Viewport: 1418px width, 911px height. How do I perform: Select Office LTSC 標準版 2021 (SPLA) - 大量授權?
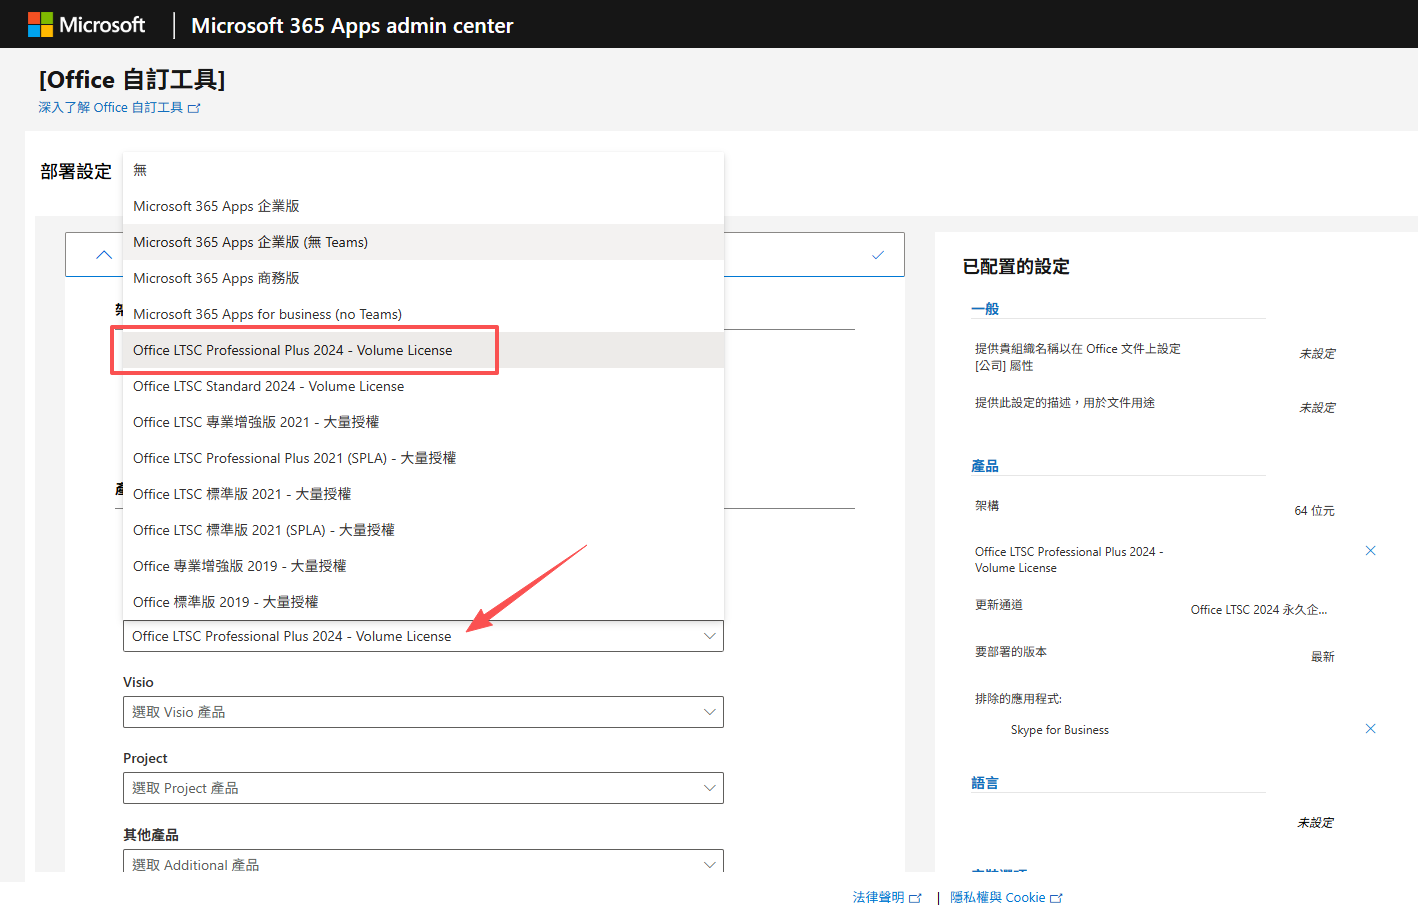tap(423, 530)
